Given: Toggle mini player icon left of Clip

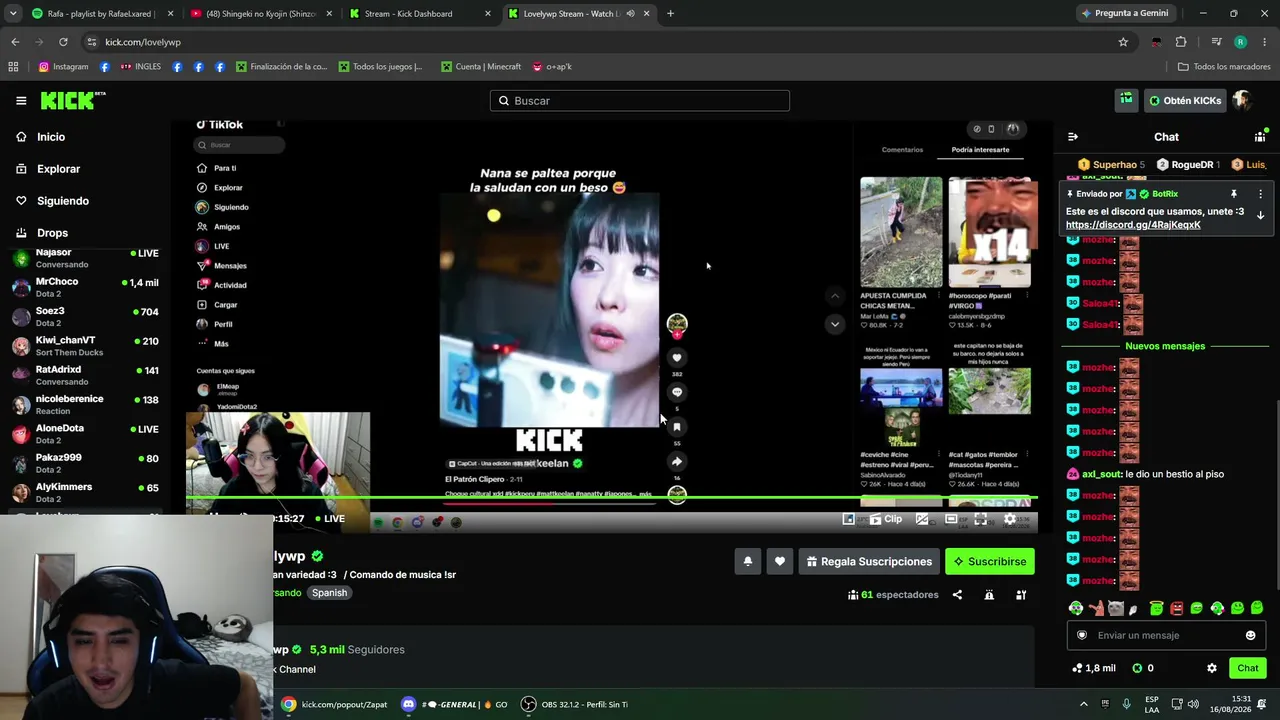Looking at the screenshot, I should click(x=849, y=519).
